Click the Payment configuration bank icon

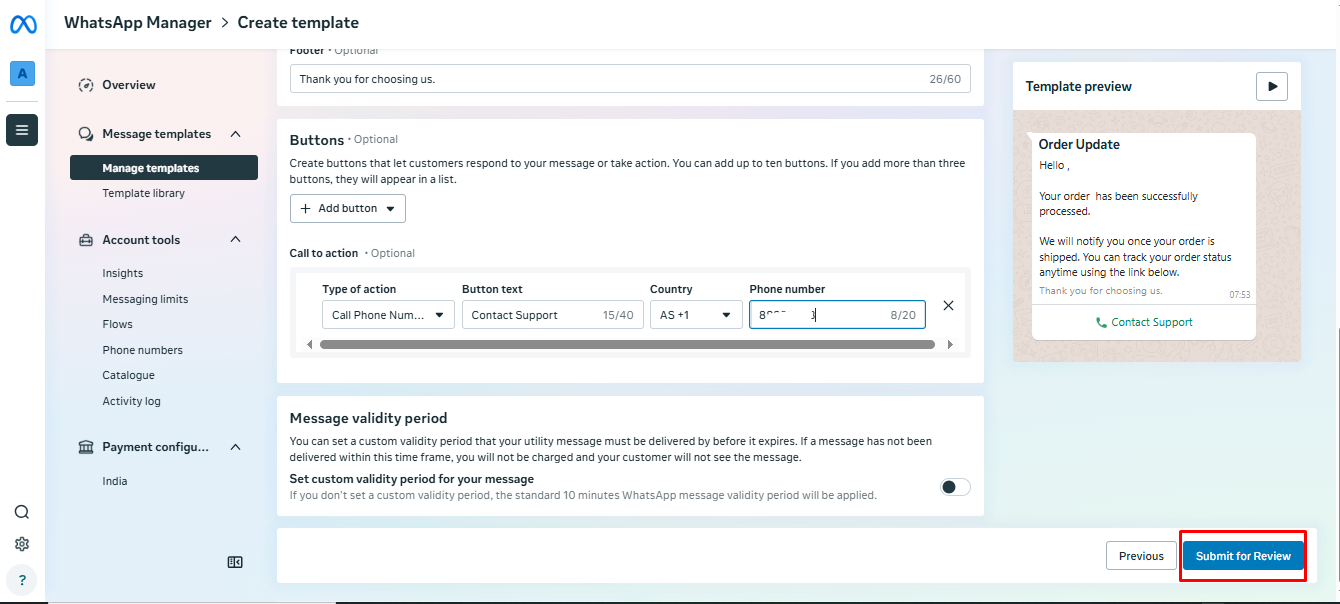click(x=86, y=447)
